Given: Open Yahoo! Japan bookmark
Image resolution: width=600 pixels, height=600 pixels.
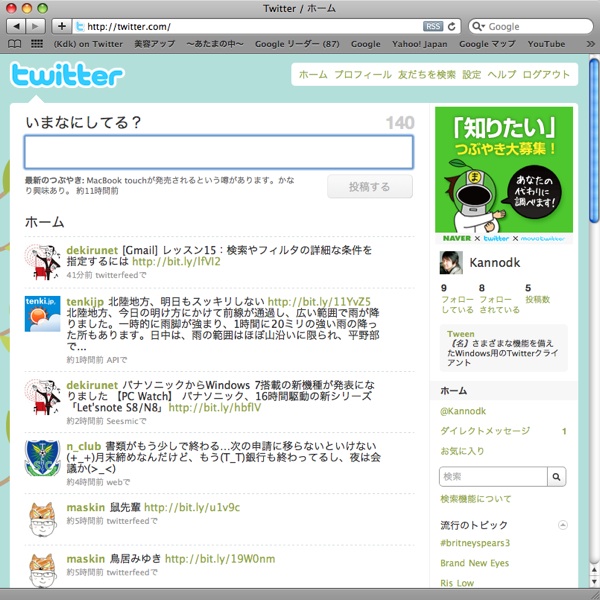Looking at the screenshot, I should (419, 44).
